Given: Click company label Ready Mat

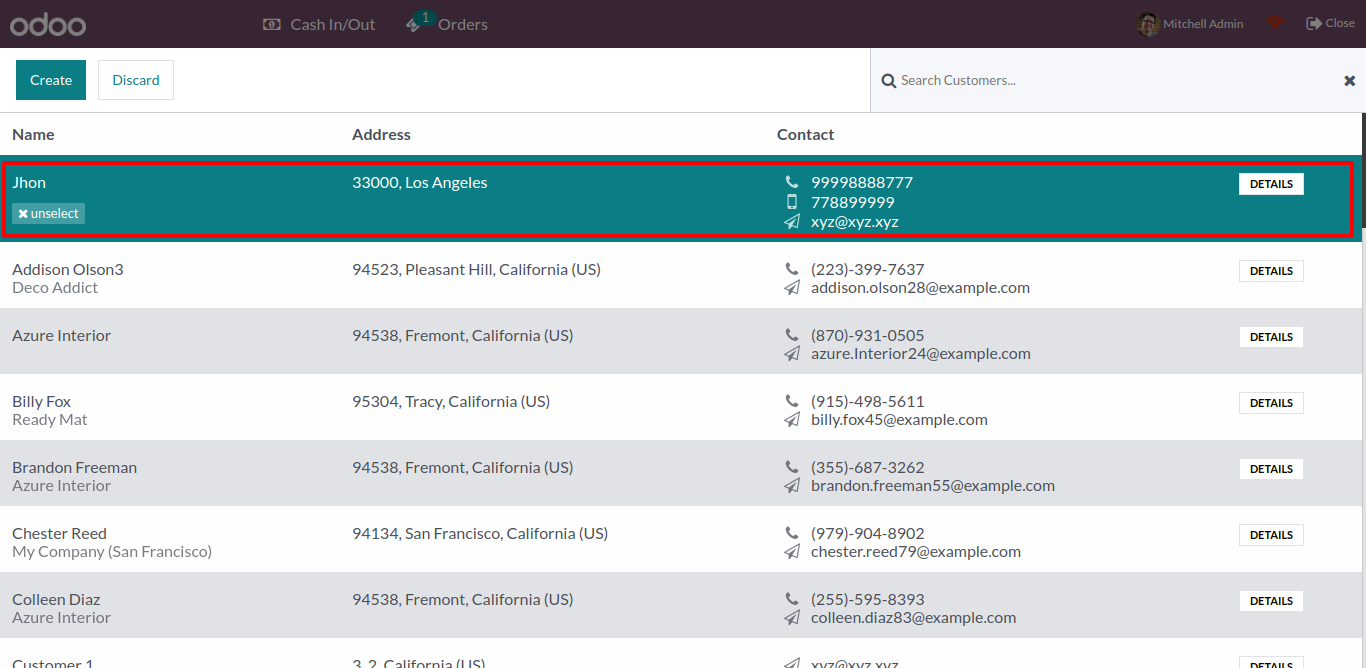Looking at the screenshot, I should (x=50, y=419).
